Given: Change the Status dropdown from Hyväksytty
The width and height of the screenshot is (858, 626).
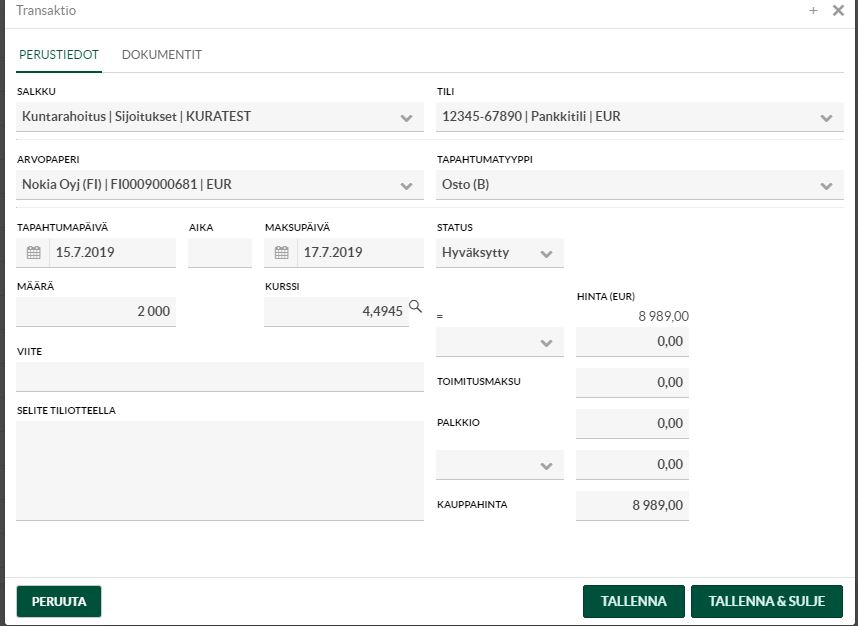Looking at the screenshot, I should (x=545, y=254).
